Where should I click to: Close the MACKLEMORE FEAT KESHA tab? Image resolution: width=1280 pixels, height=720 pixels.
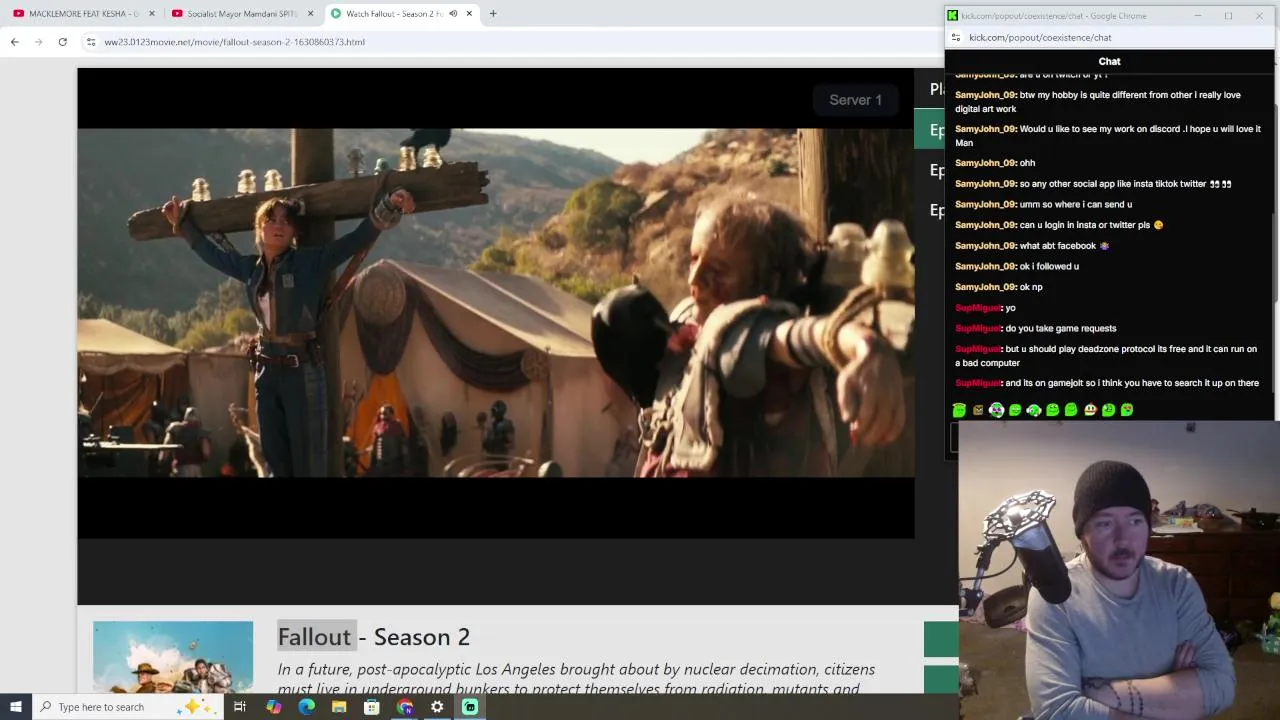pos(152,14)
